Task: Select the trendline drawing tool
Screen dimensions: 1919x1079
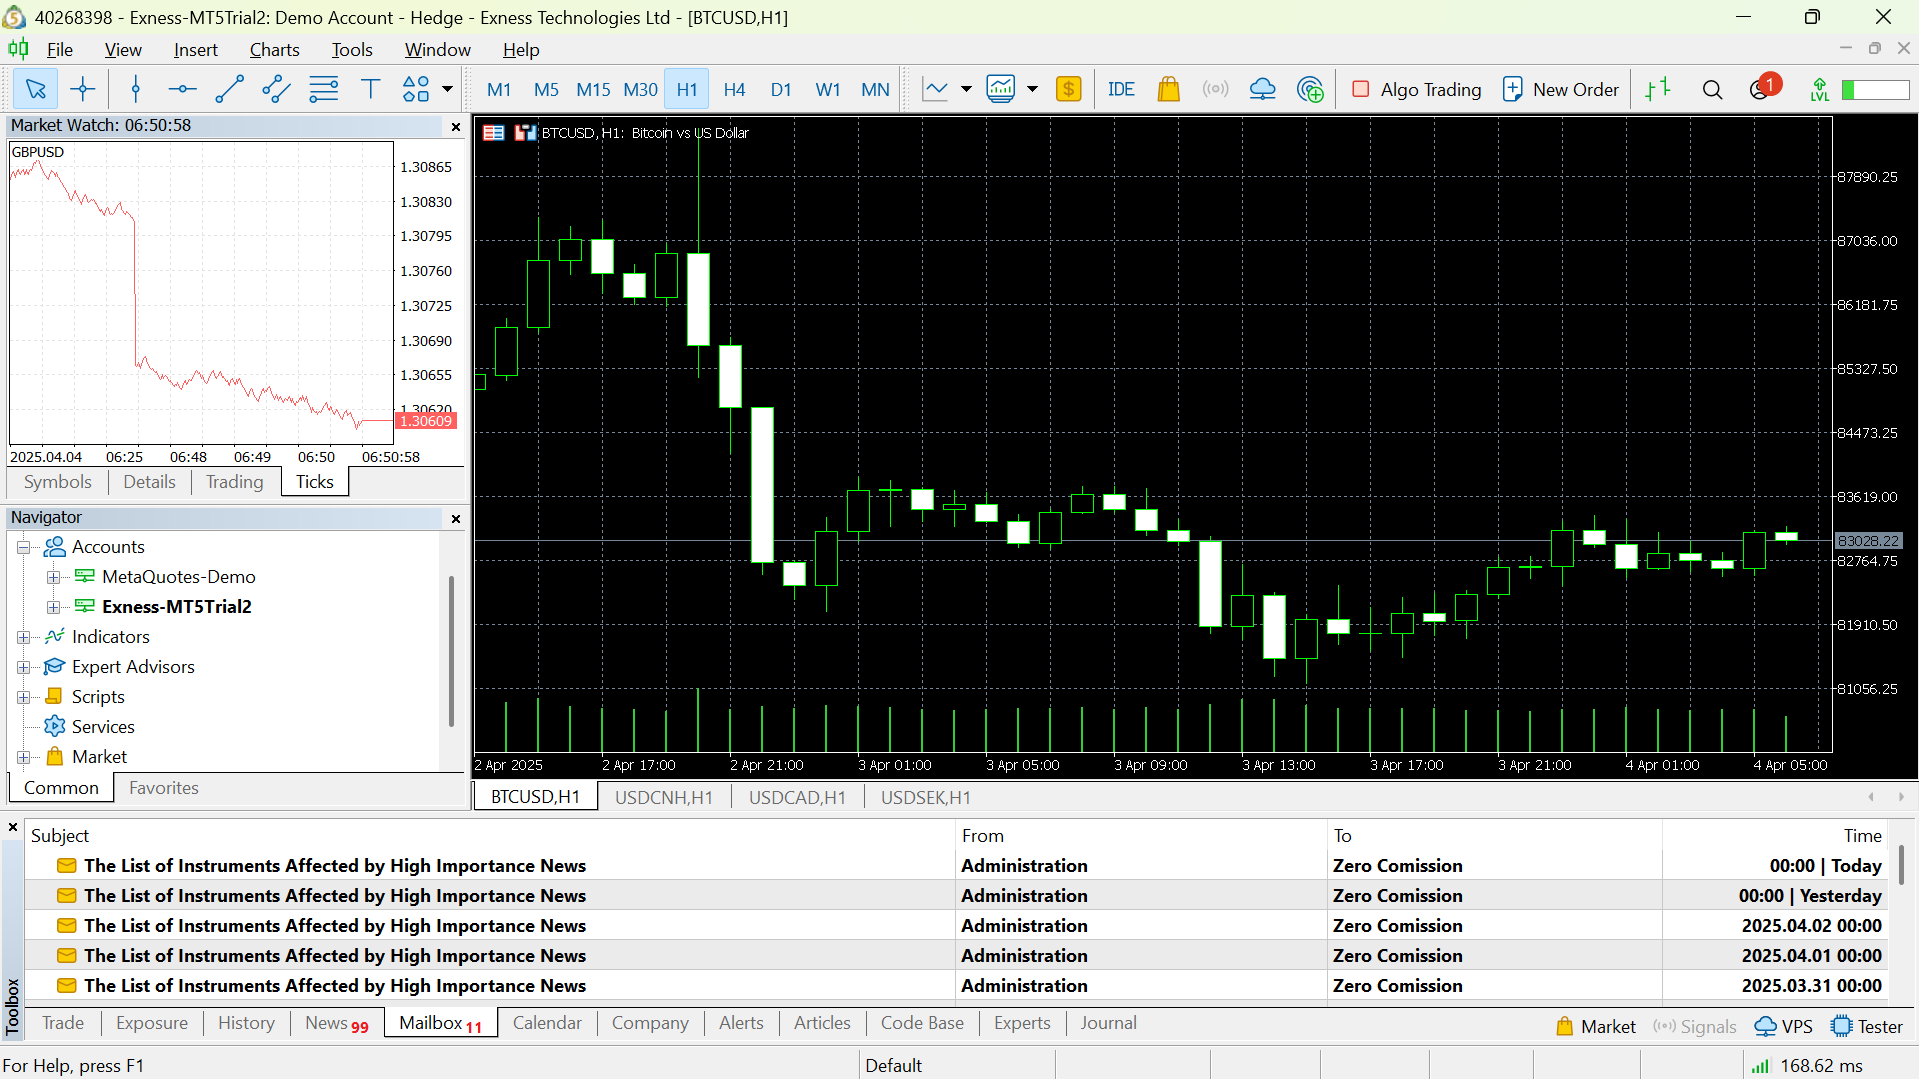Action: (229, 90)
